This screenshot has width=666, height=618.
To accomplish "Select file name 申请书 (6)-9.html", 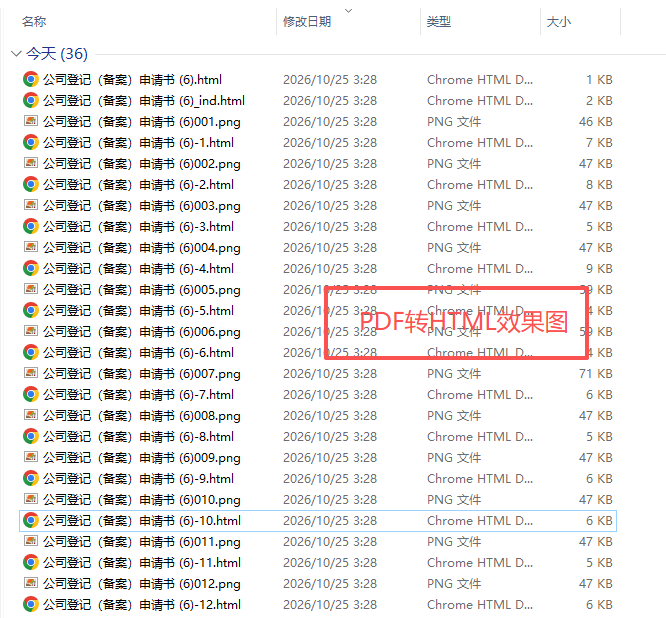I will click(138, 480).
